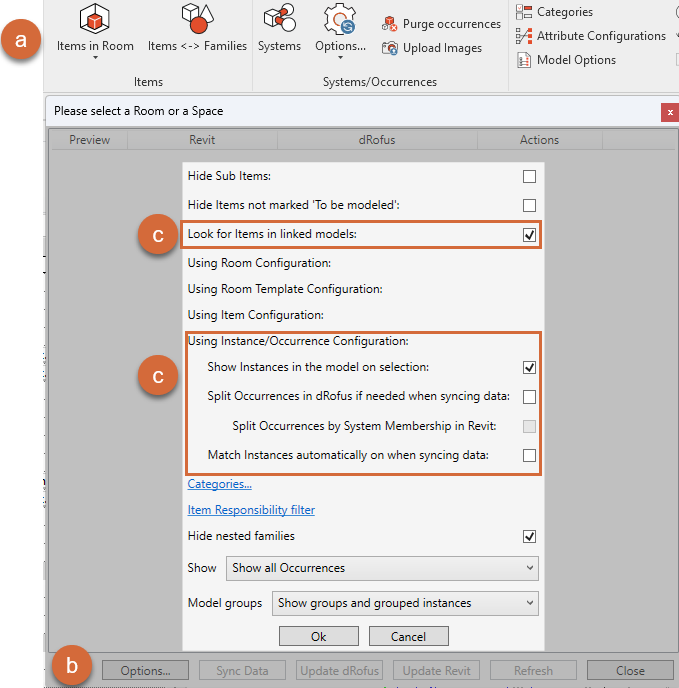Click the Items in Room icon
679x688 pixels.
point(95,19)
